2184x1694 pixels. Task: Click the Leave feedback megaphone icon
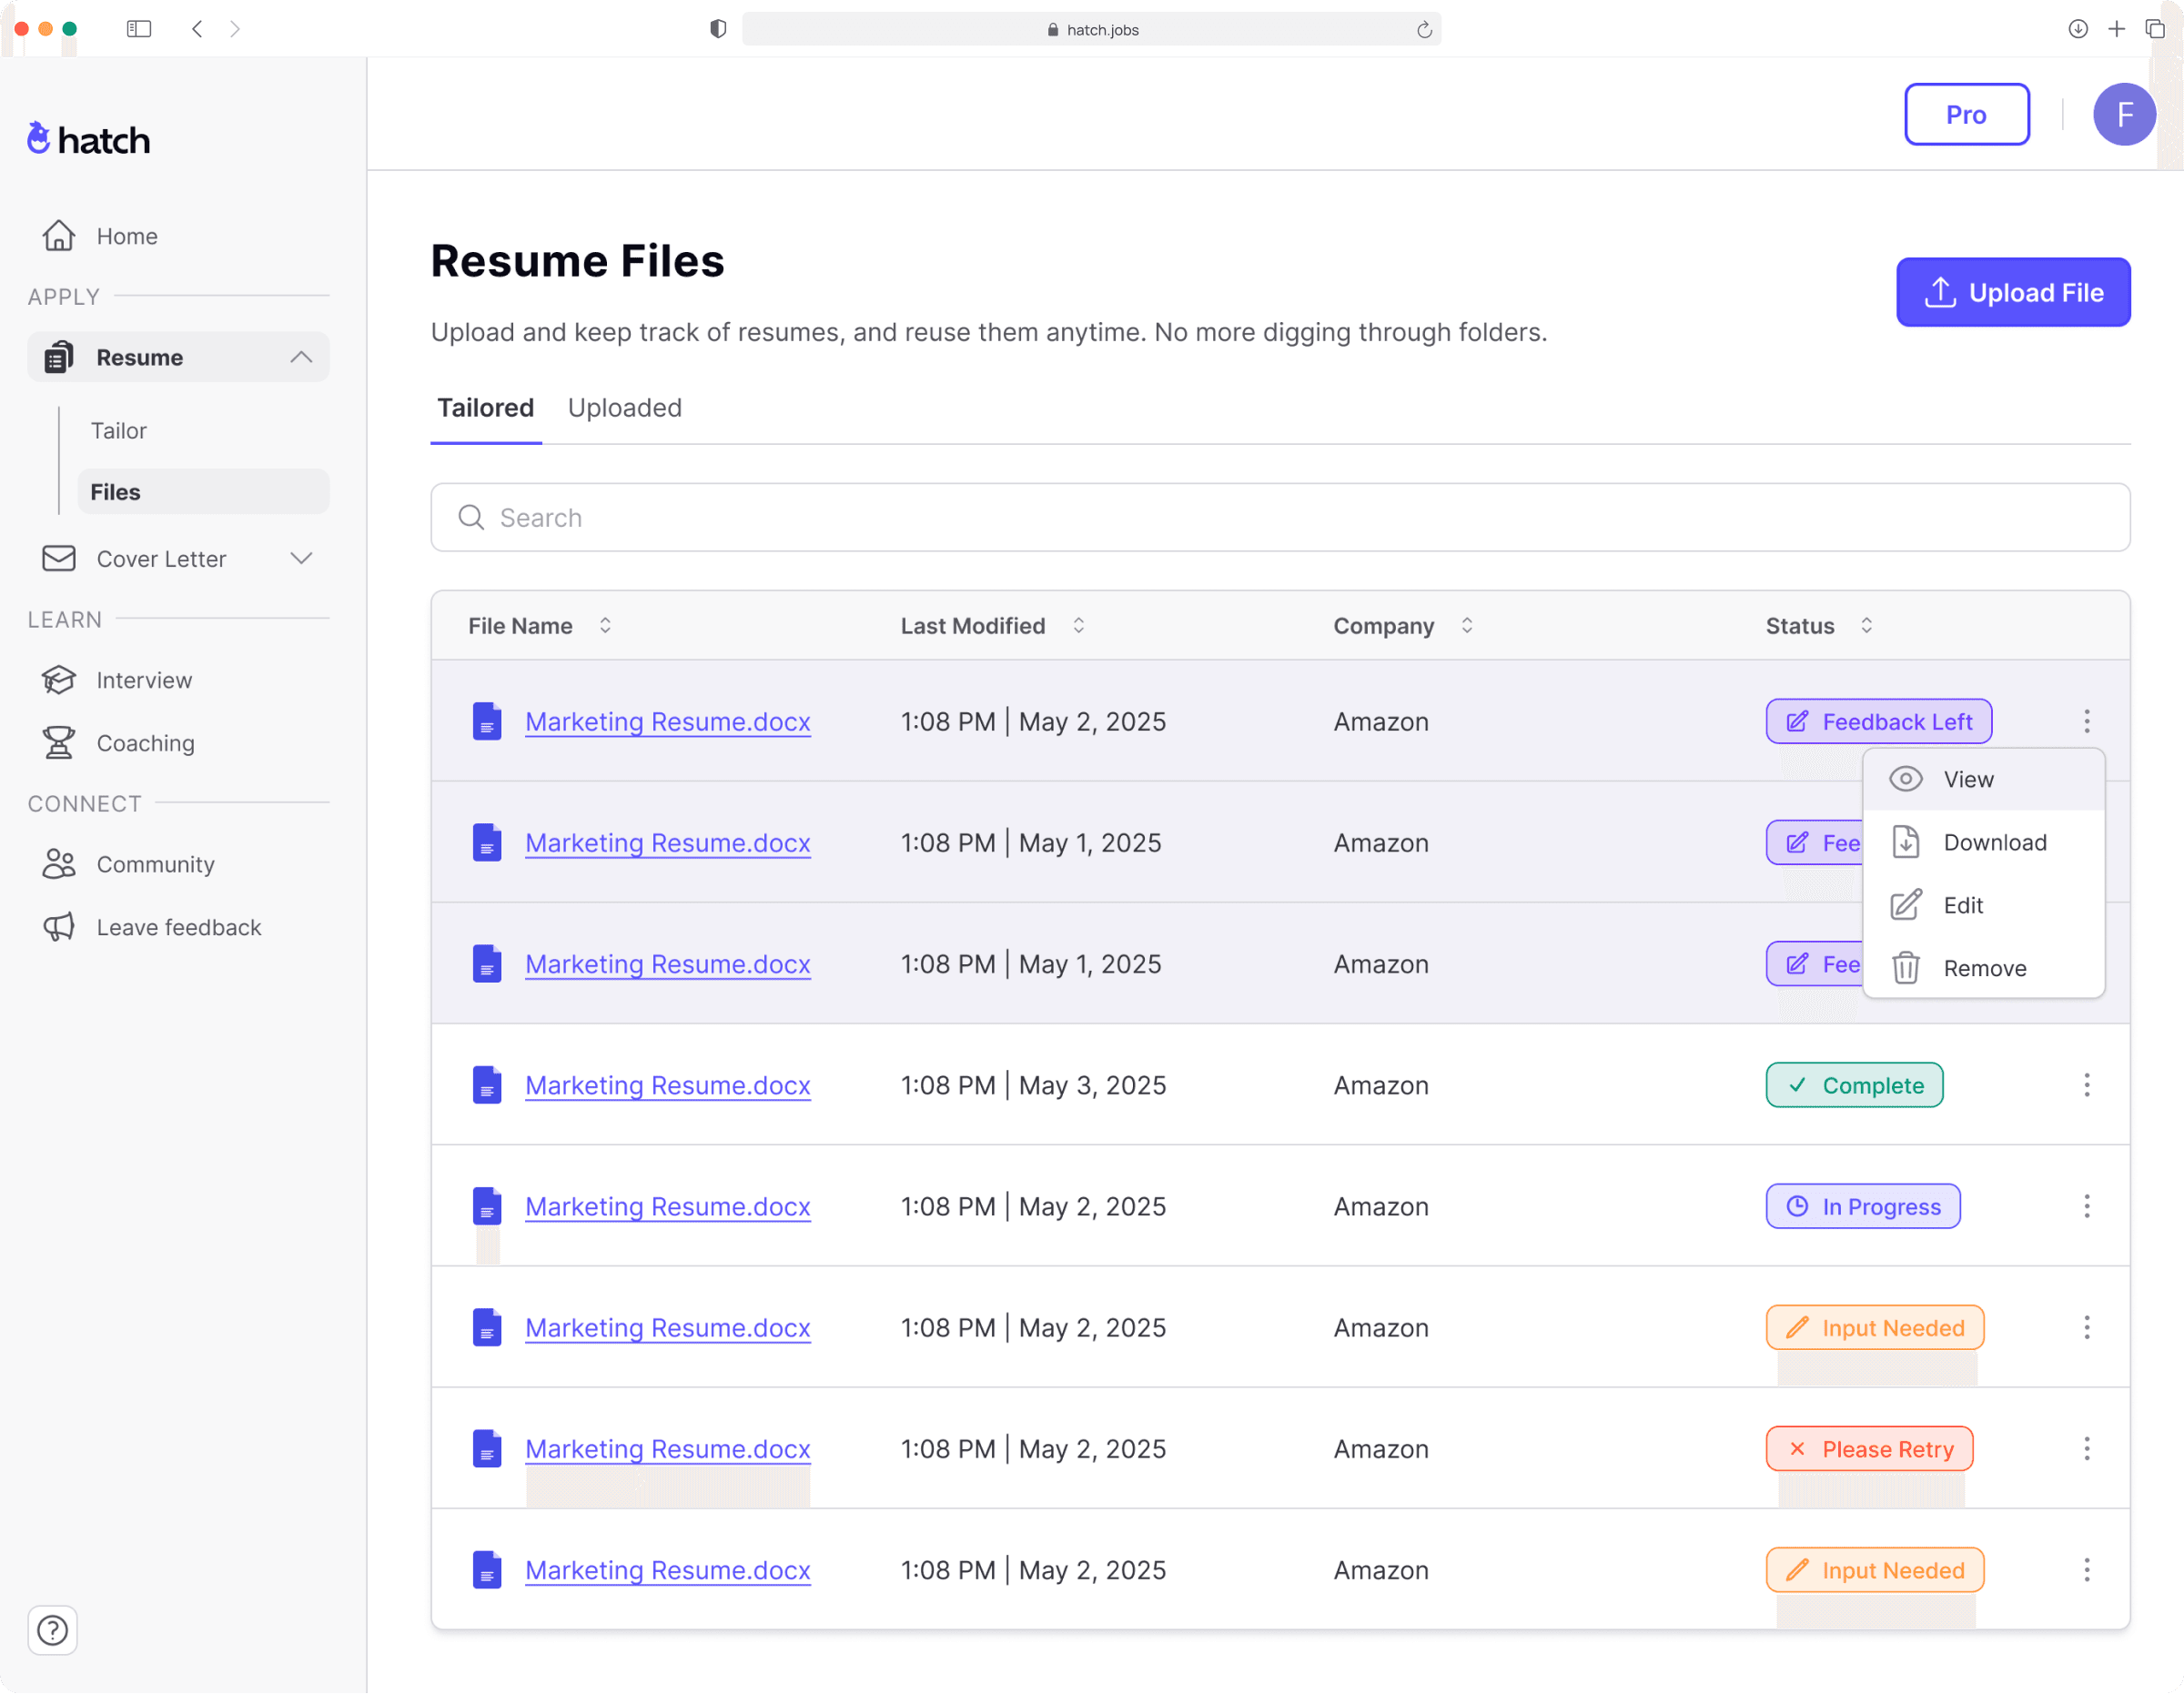pyautogui.click(x=59, y=927)
